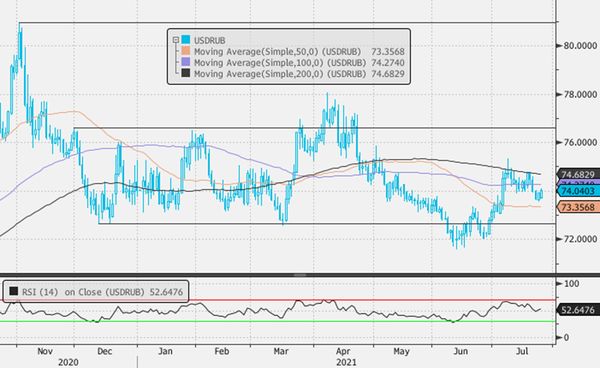
Task: Click the 52.6476 RSI axis tag
Action: pyautogui.click(x=578, y=309)
